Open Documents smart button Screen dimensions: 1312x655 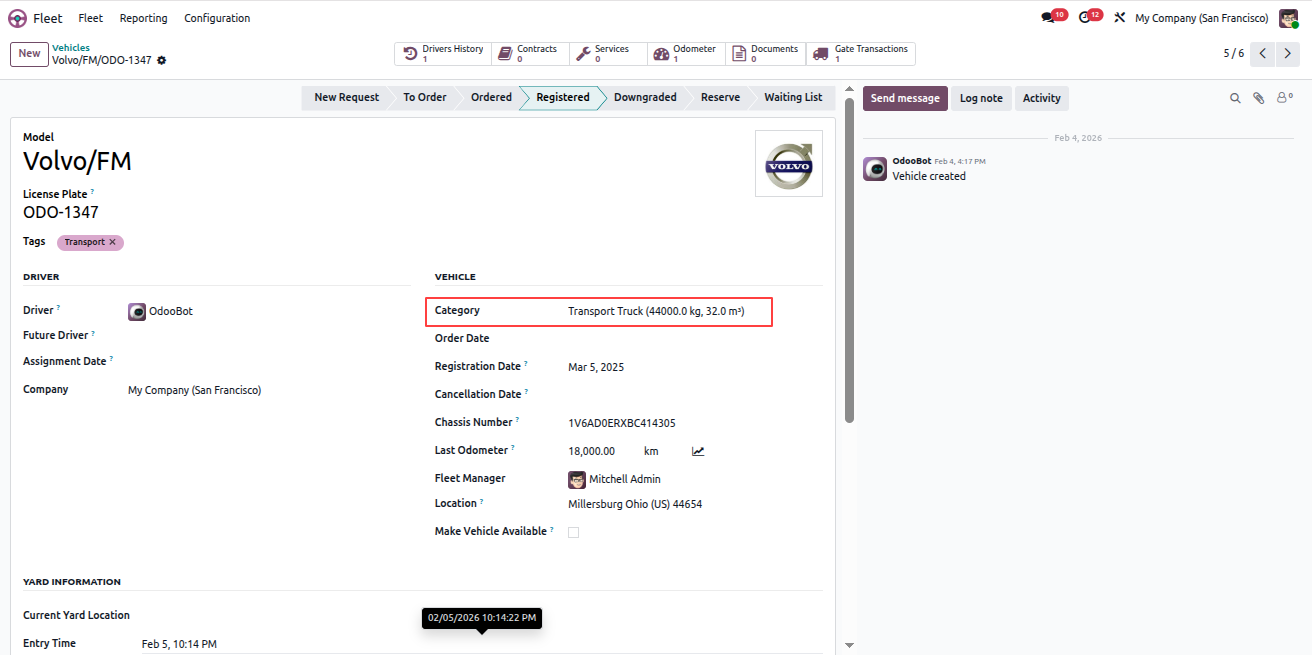(x=766, y=54)
